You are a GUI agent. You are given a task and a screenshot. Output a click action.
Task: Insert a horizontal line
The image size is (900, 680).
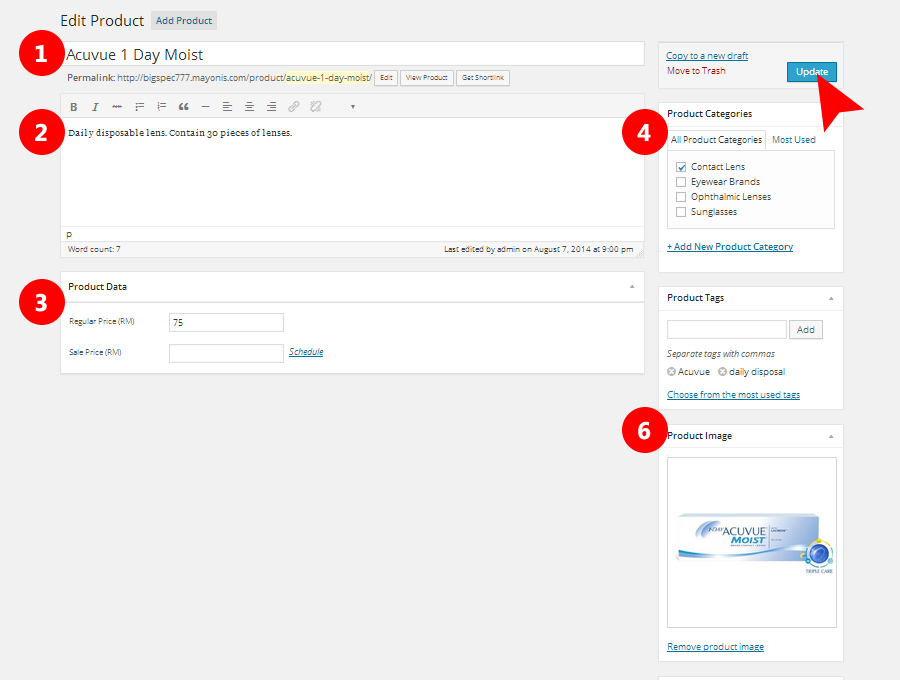point(205,107)
